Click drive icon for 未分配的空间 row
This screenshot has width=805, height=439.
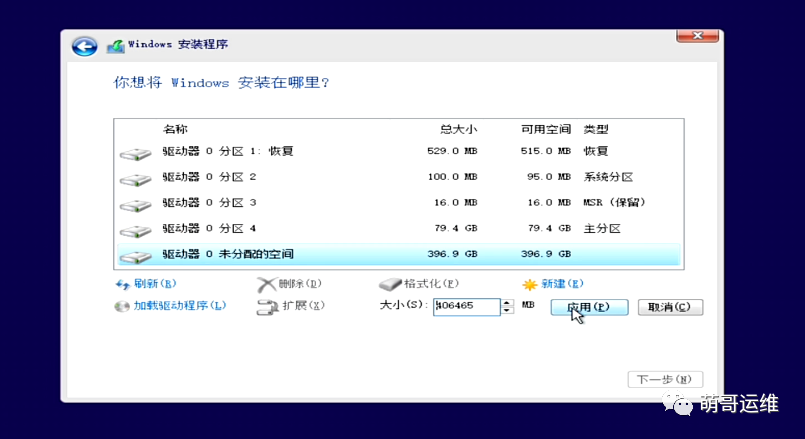[136, 256]
